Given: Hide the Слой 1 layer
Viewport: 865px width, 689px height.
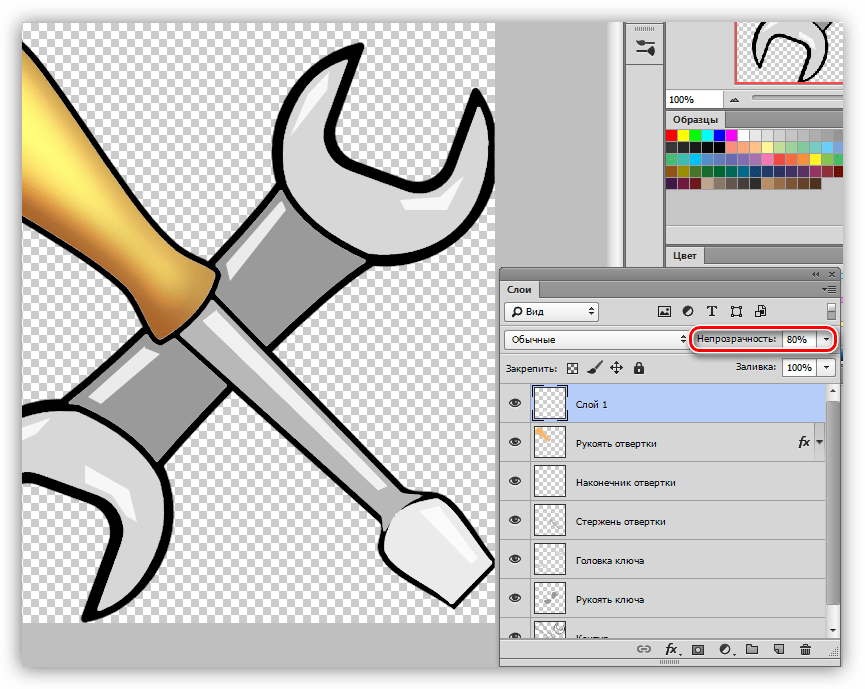Looking at the screenshot, I should (x=515, y=403).
